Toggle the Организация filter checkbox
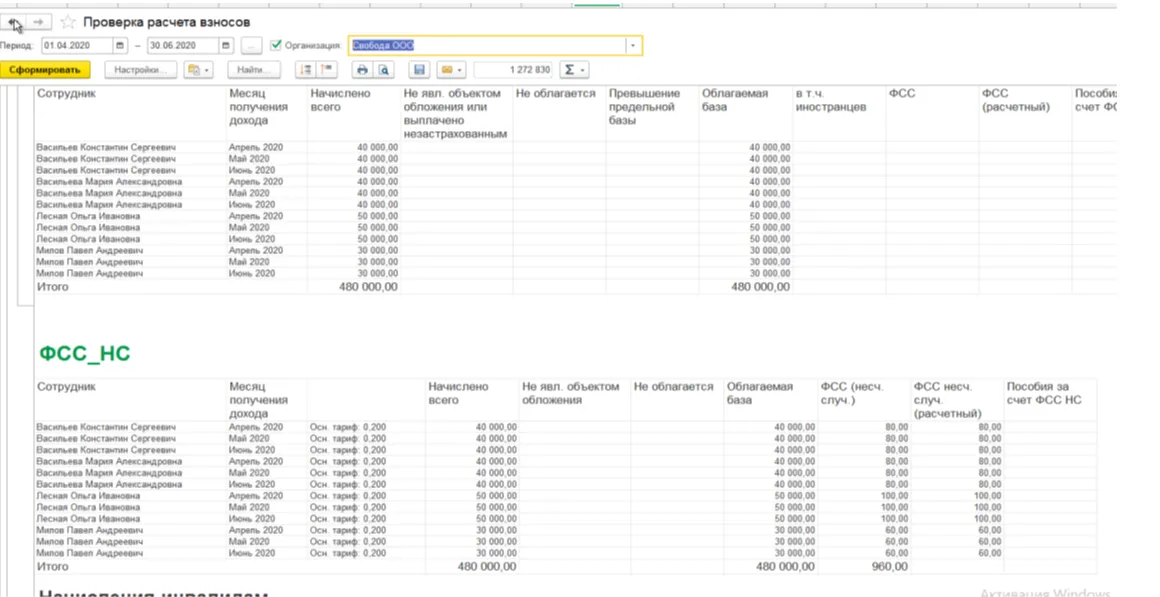 (276, 45)
